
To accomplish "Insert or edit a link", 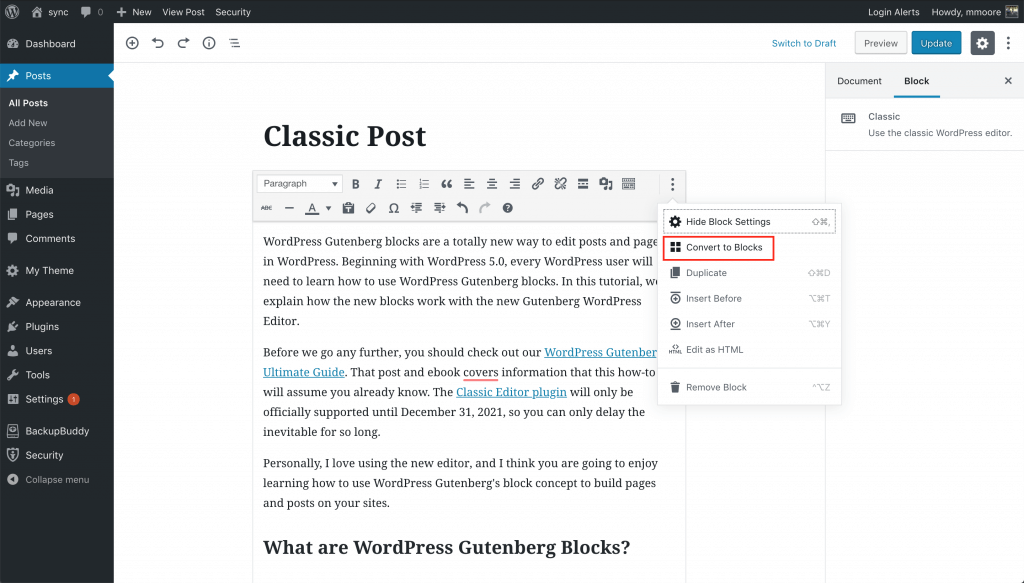I will [x=537, y=184].
